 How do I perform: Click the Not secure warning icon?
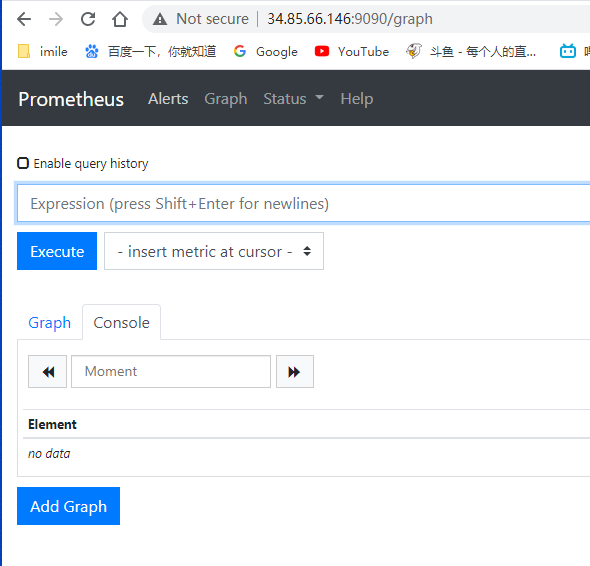160,19
